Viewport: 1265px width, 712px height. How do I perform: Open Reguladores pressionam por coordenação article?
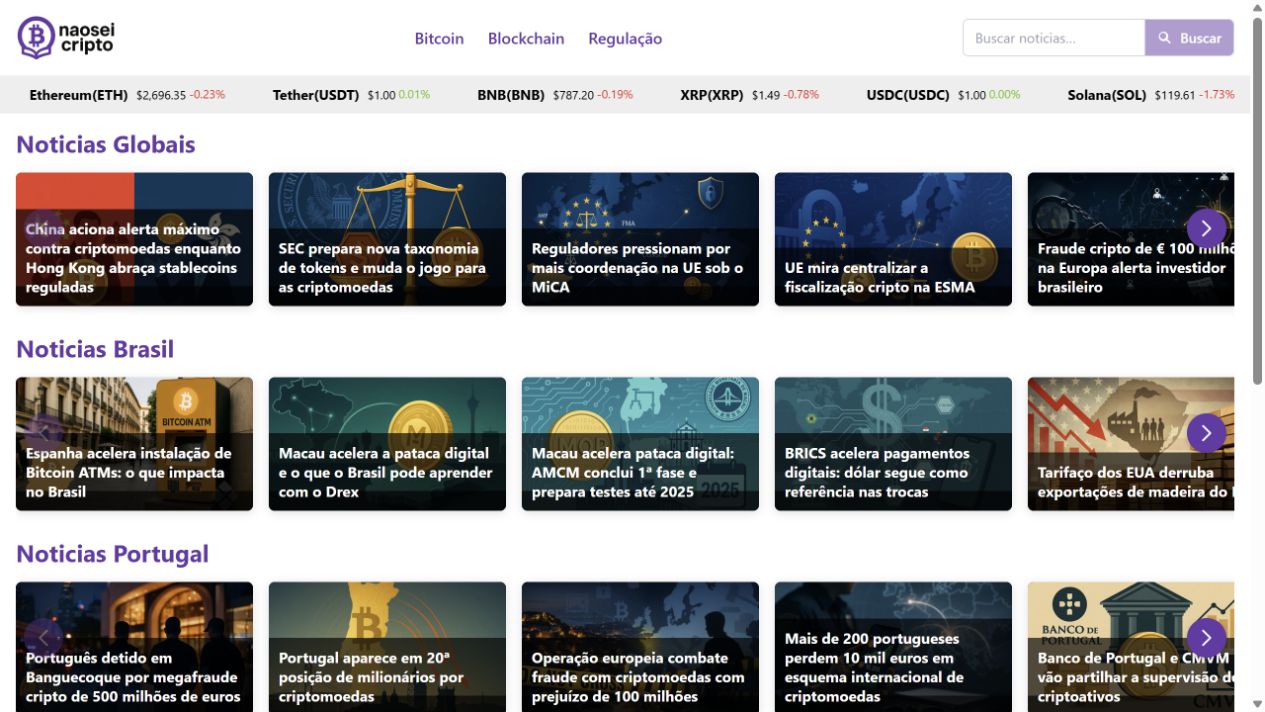point(640,239)
